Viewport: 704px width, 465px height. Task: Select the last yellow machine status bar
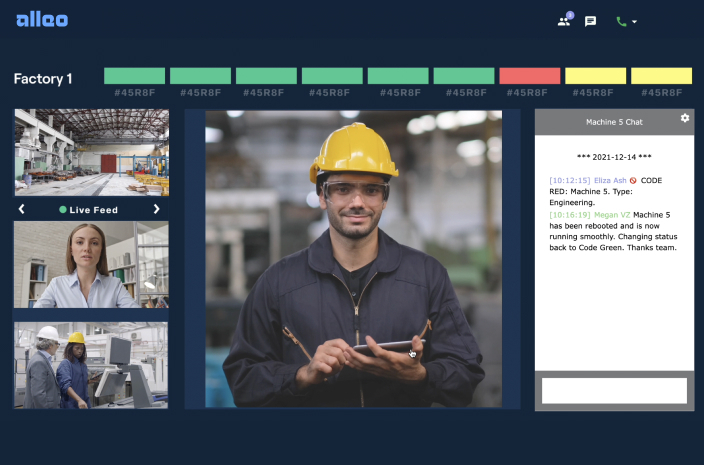point(661,76)
